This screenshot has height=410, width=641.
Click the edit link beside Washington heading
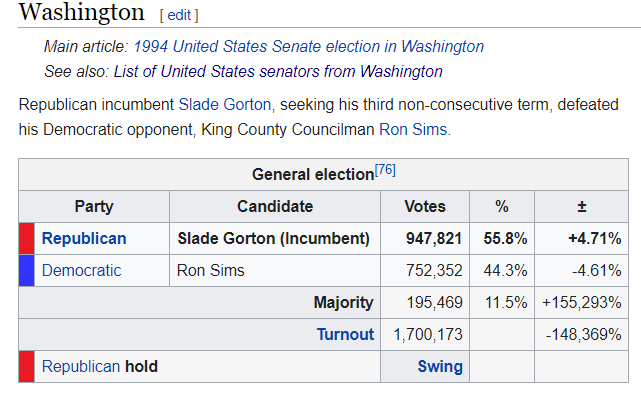(x=179, y=15)
